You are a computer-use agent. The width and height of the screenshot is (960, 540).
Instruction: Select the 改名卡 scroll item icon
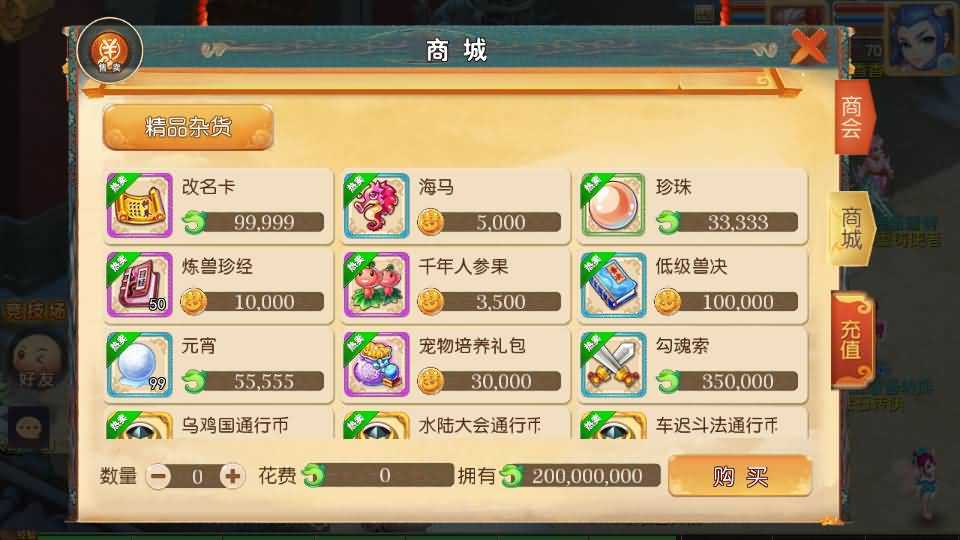[140, 206]
